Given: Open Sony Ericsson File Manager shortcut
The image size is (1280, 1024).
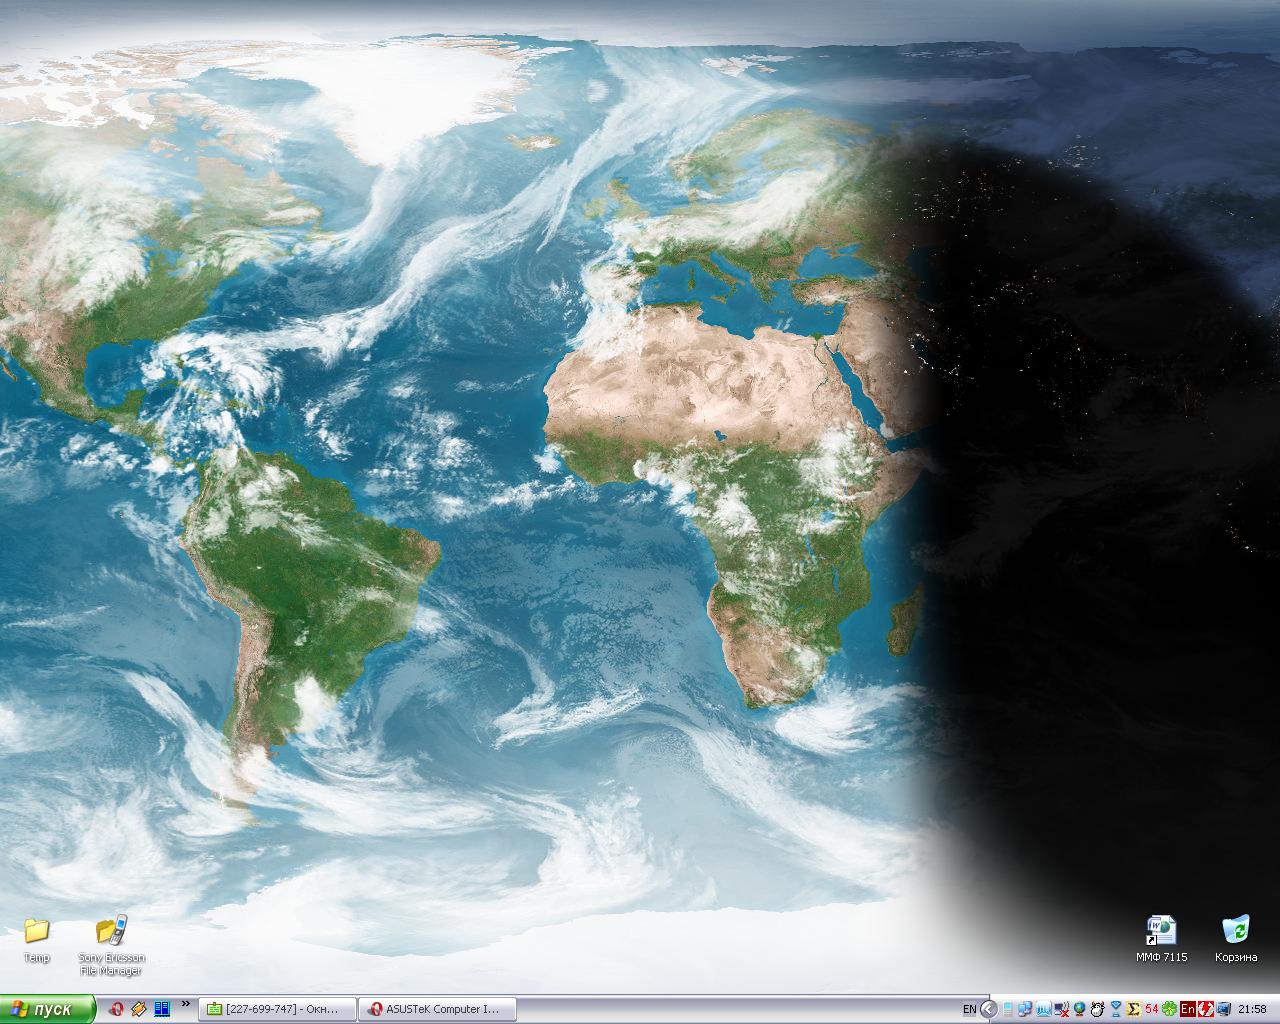Looking at the screenshot, I should [x=111, y=931].
